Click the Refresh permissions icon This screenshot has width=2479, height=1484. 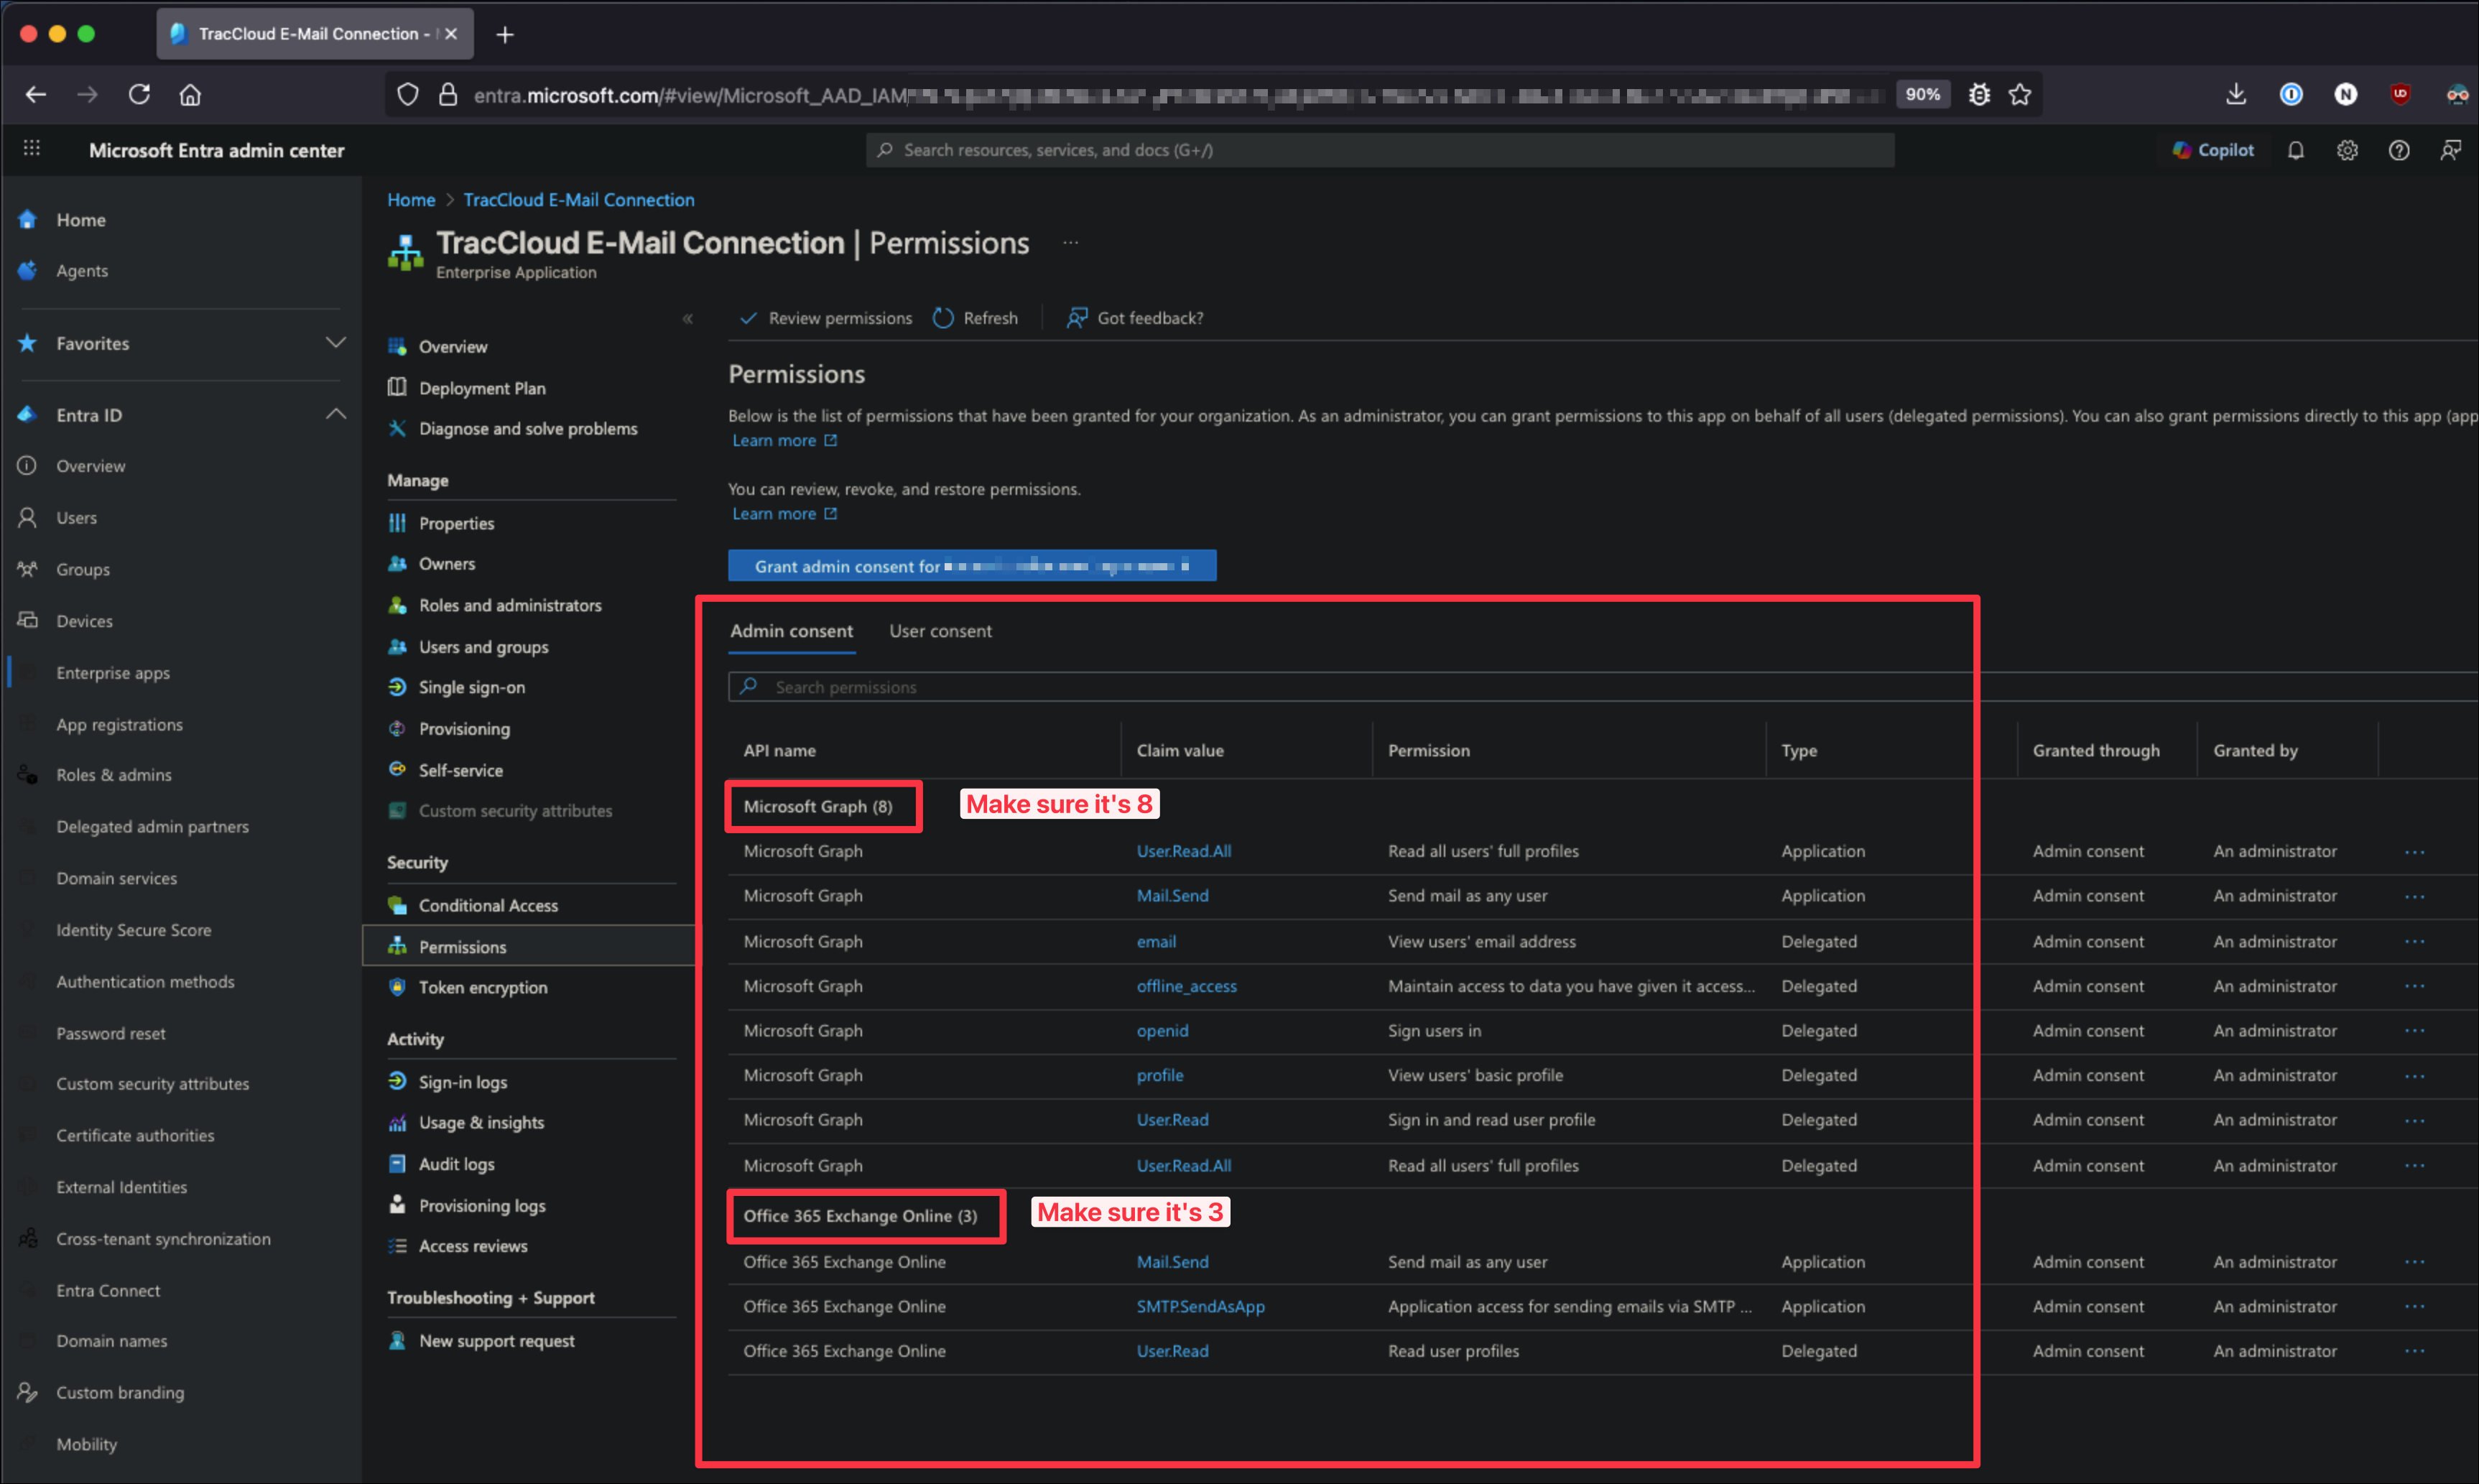943,318
